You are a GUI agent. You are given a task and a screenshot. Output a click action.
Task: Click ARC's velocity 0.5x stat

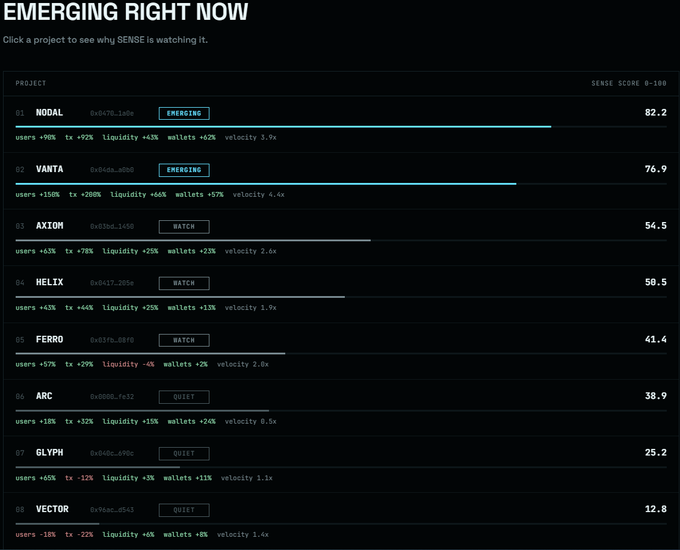pos(250,422)
